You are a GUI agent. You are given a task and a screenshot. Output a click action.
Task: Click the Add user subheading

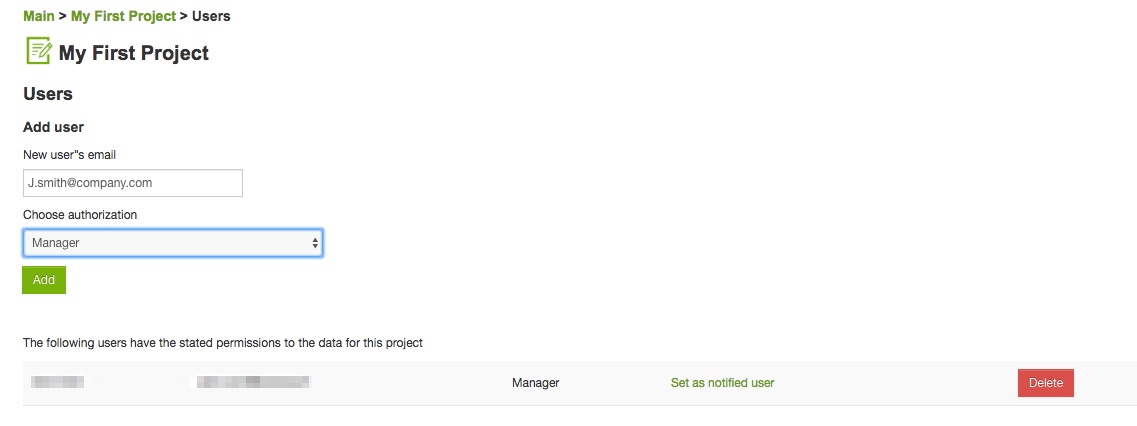(x=54, y=127)
